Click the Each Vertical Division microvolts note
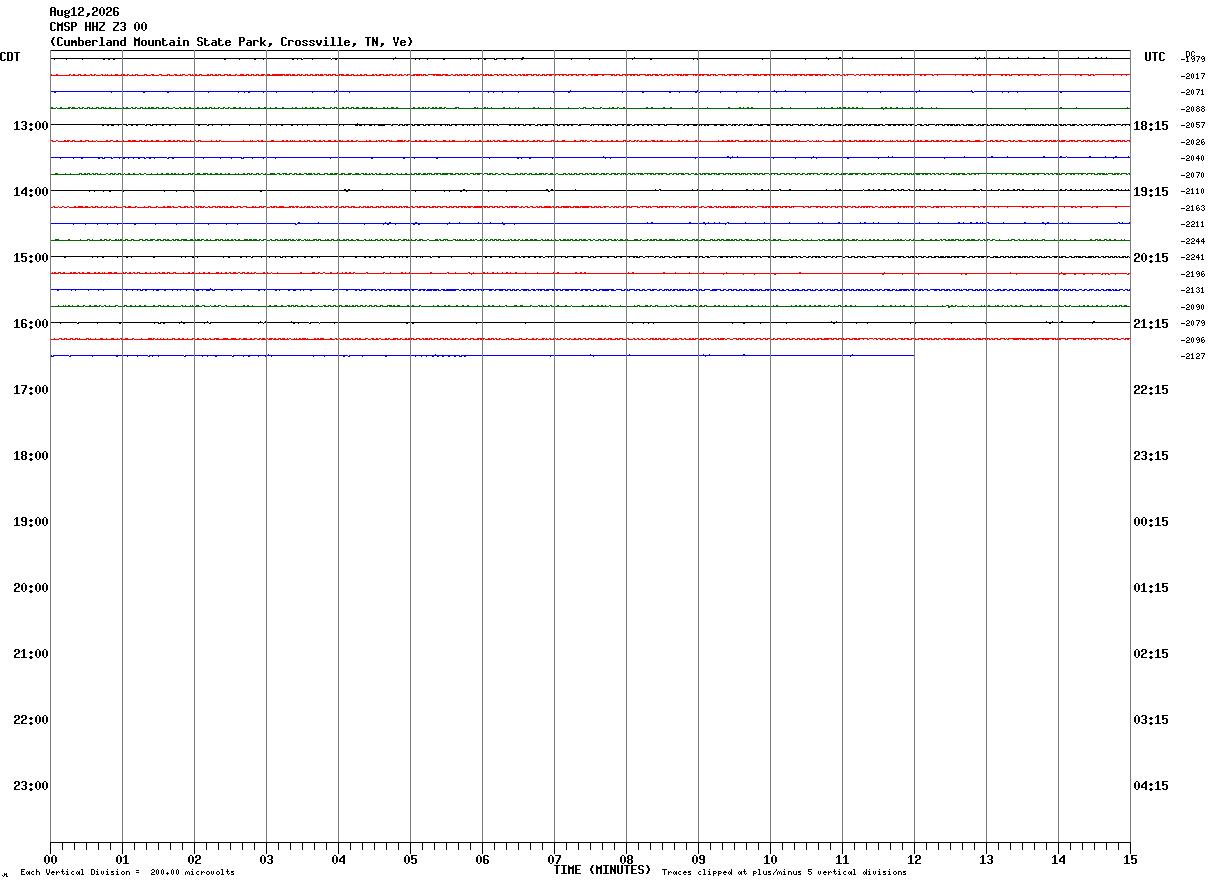The image size is (1210, 886). tap(127, 873)
